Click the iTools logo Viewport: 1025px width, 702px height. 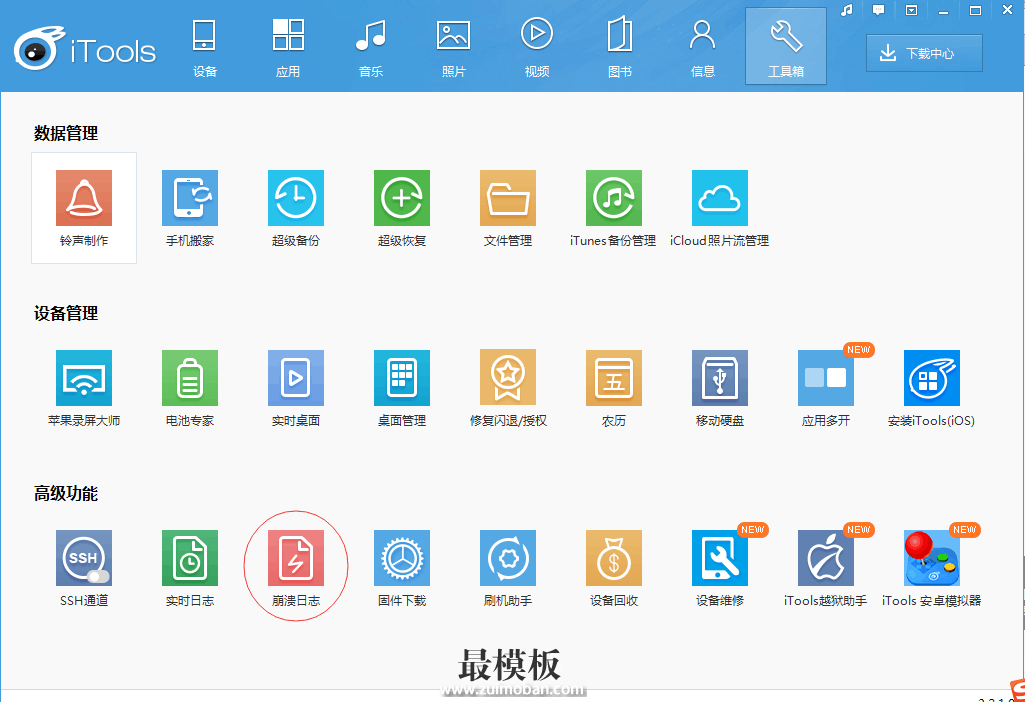(85, 48)
